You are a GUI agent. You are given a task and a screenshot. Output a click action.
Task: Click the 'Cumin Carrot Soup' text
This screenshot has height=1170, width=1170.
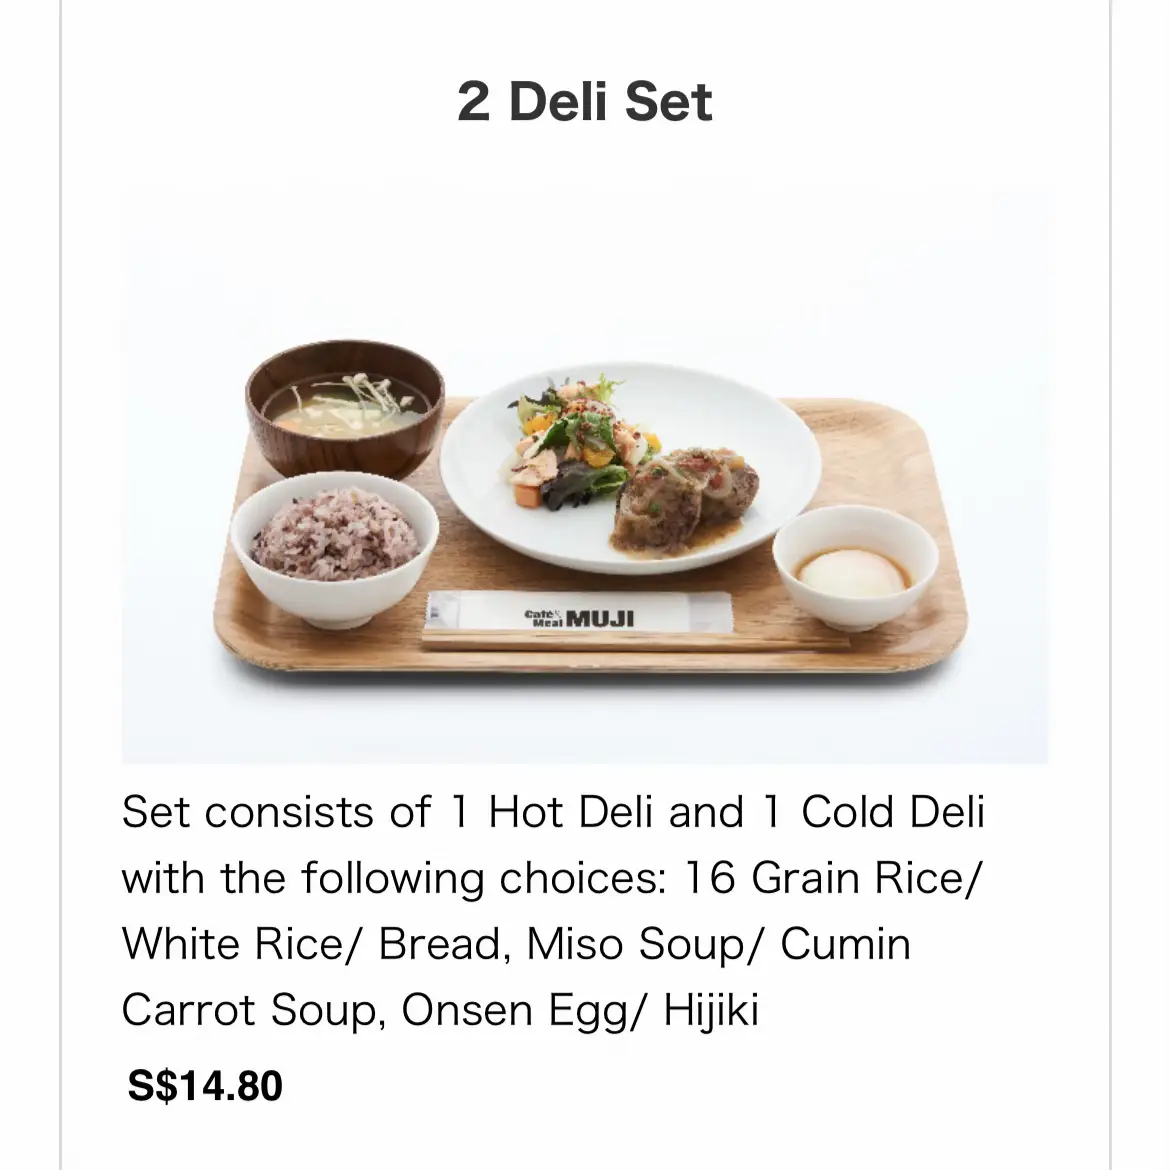pyautogui.click(x=516, y=977)
